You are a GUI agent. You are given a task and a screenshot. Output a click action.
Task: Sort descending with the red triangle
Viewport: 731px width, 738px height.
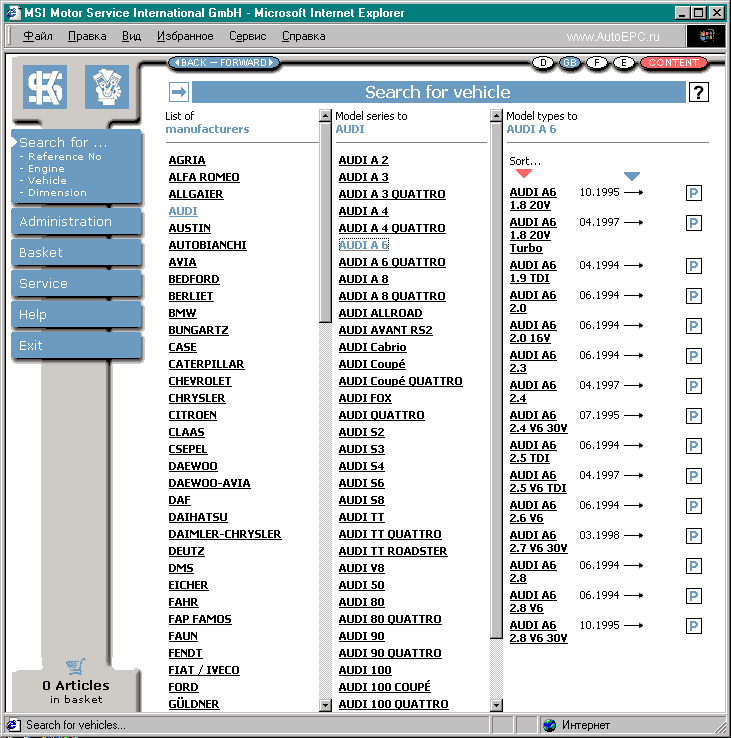point(524,175)
